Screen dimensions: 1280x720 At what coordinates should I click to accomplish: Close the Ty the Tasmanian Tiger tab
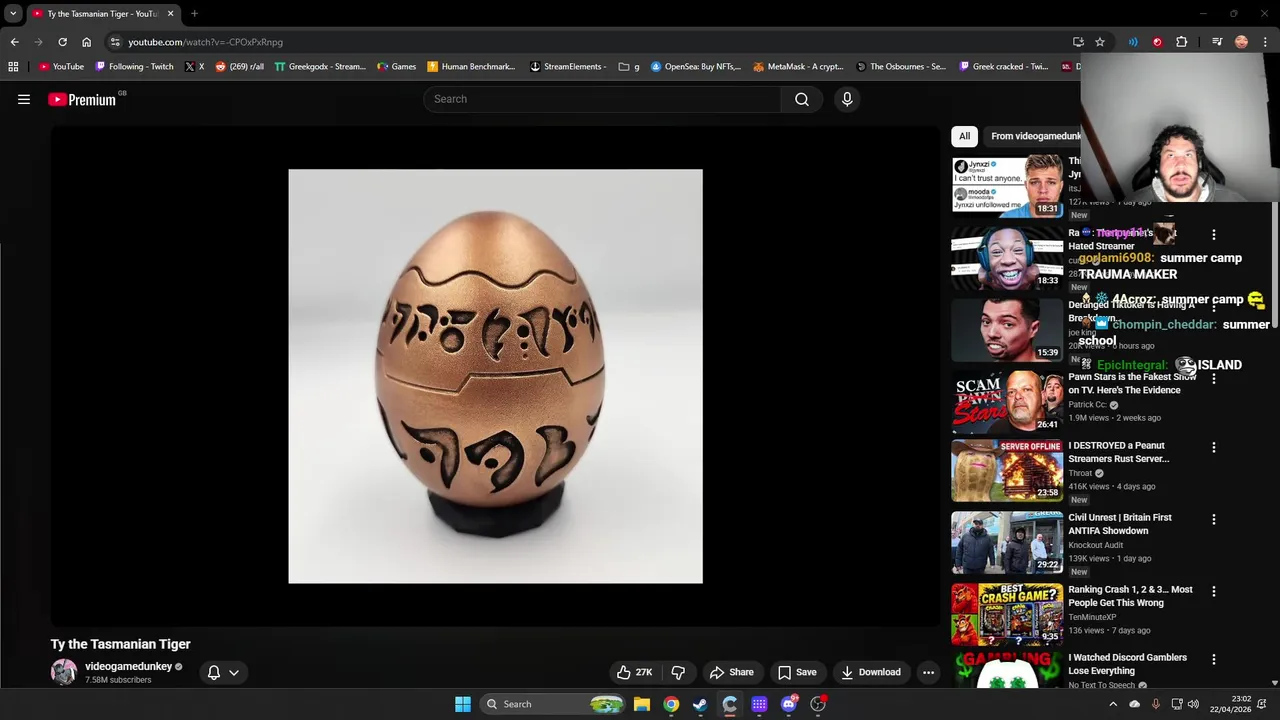click(170, 14)
